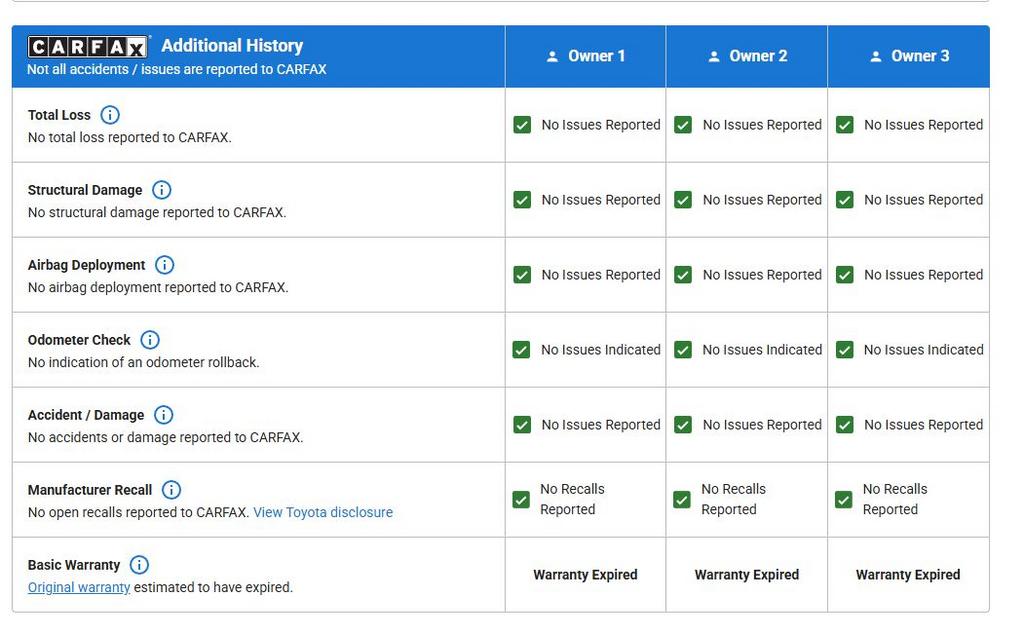Click the Basic Warranty info icon
The height and width of the screenshot is (634, 1024).
(x=140, y=565)
